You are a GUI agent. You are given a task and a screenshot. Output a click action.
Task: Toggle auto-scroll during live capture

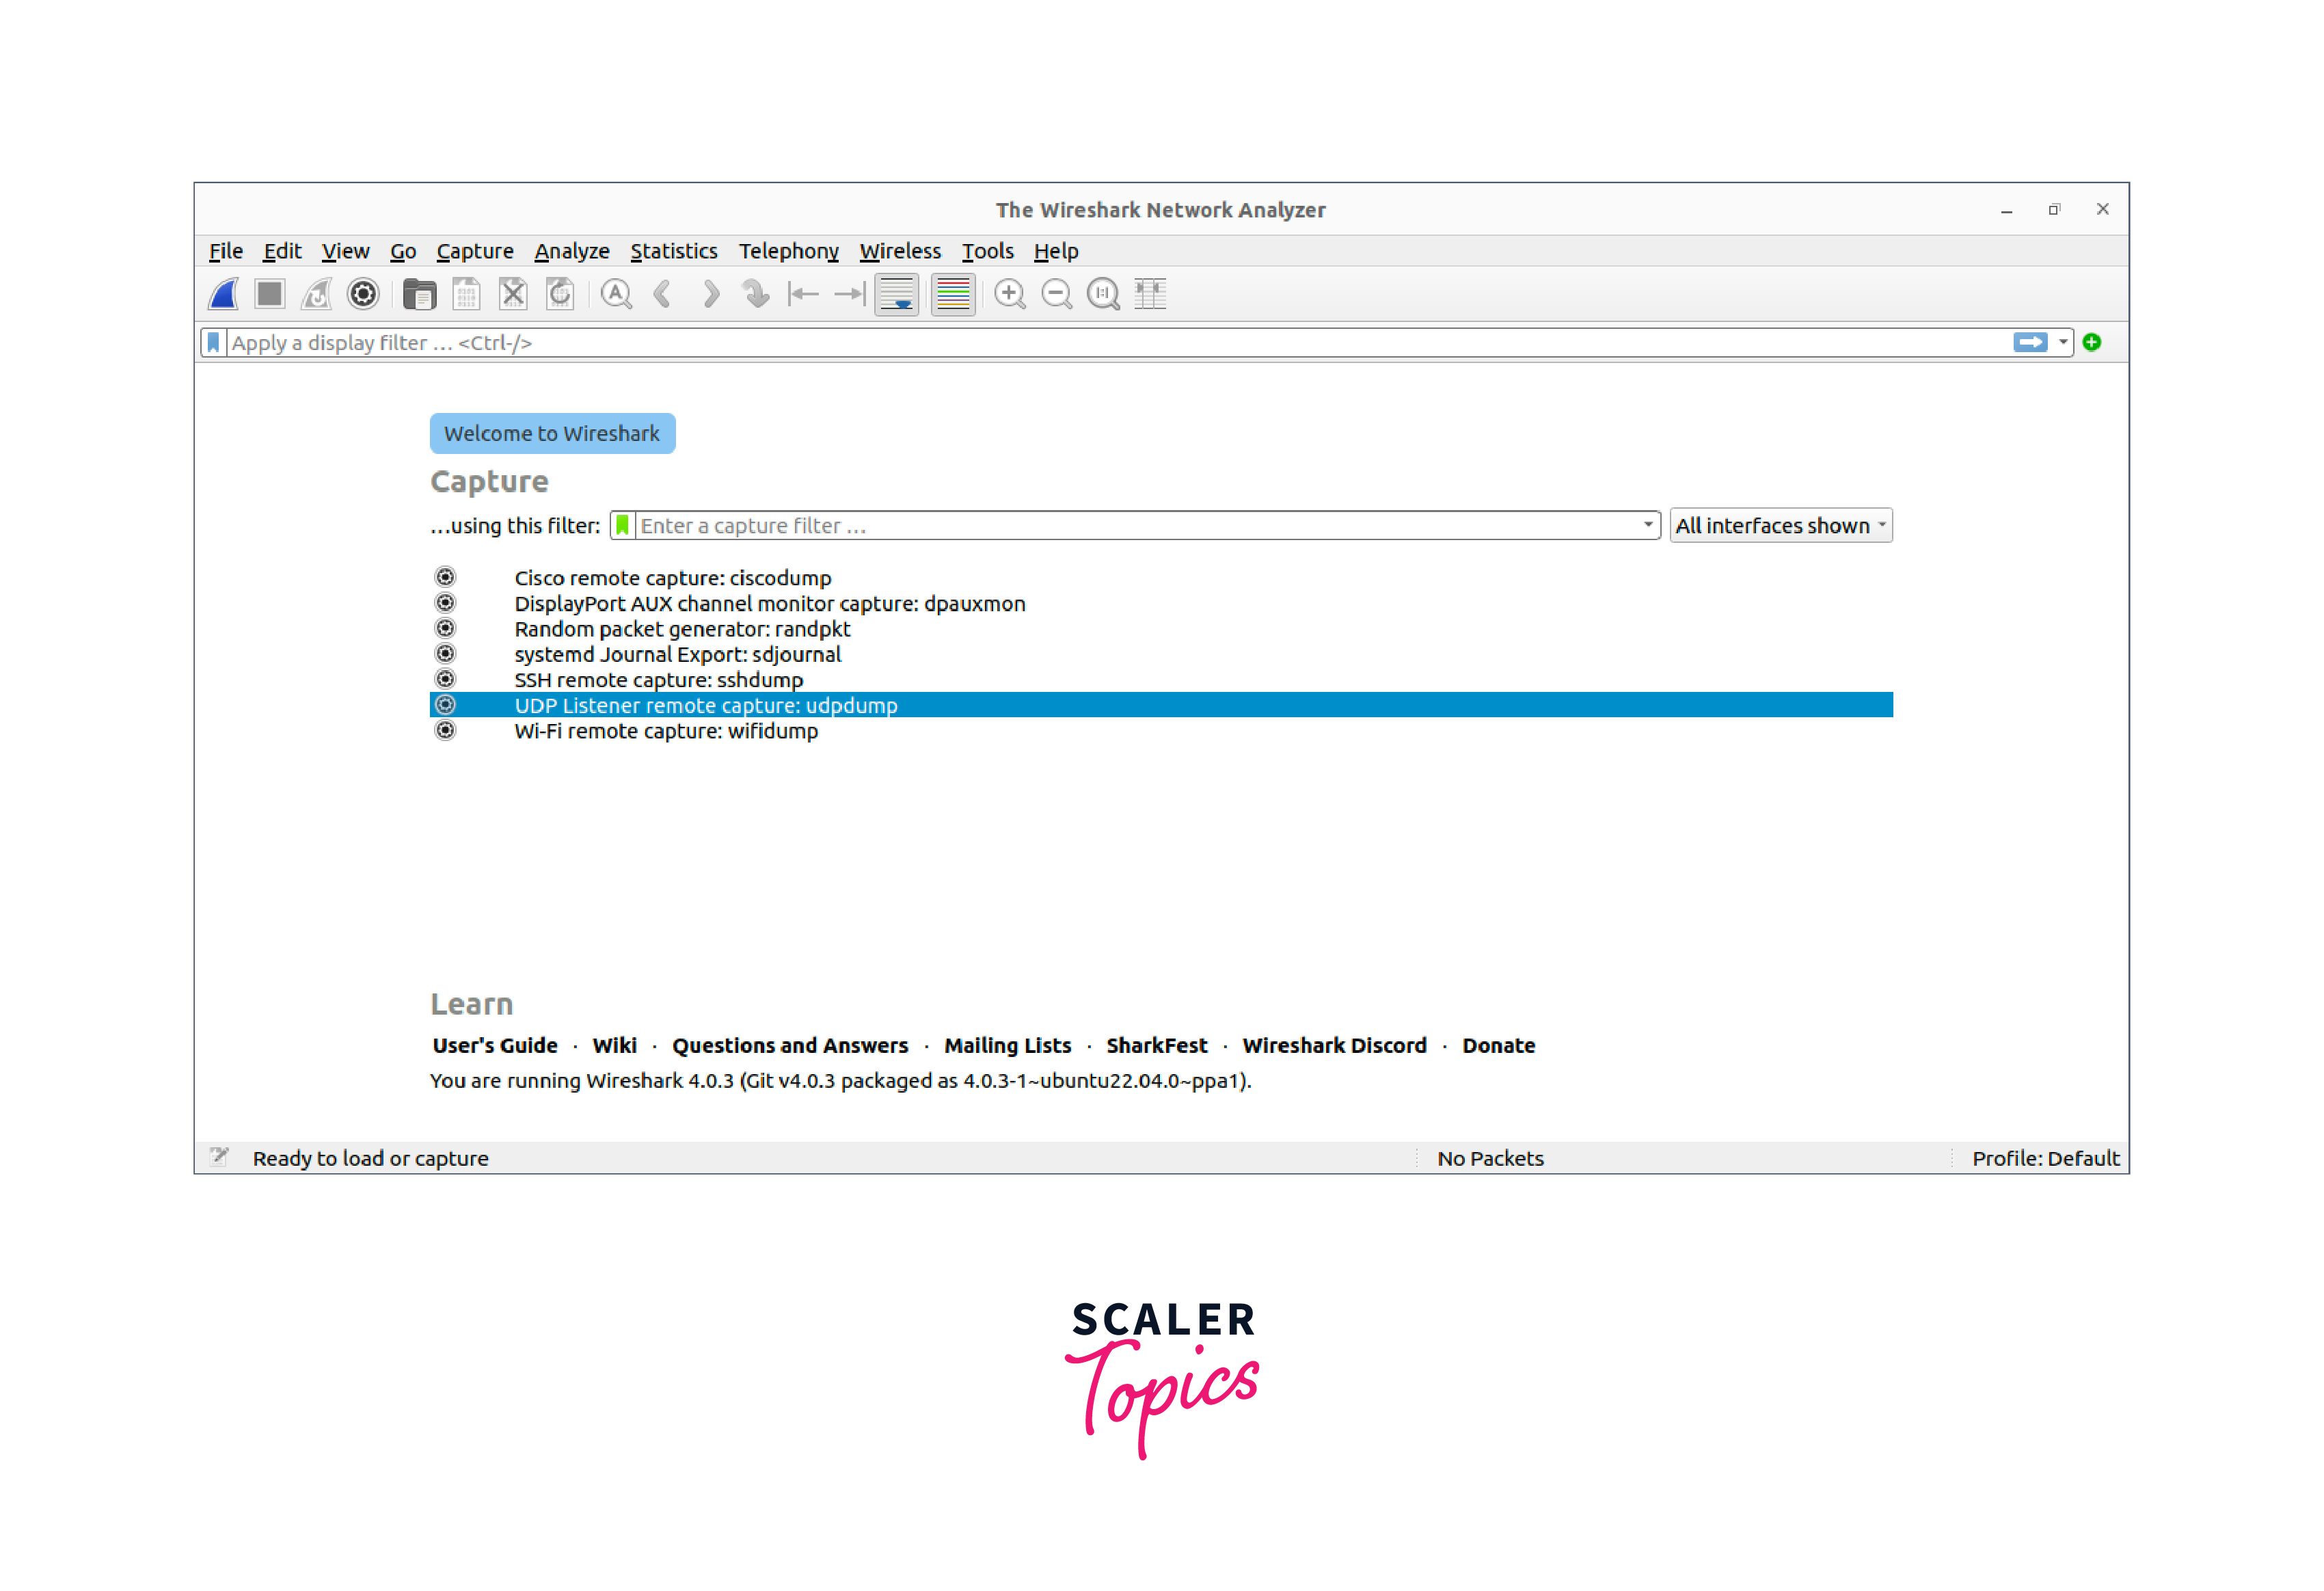coord(897,294)
